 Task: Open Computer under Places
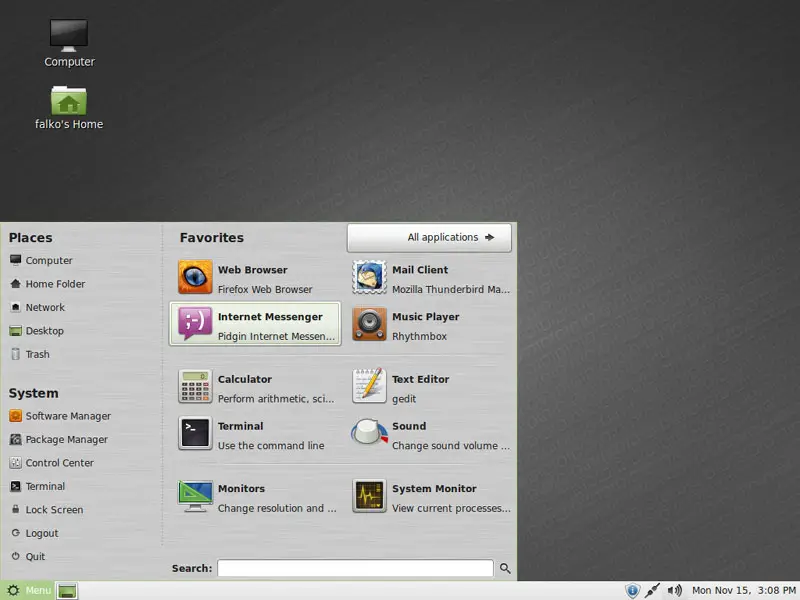[x=41, y=260]
